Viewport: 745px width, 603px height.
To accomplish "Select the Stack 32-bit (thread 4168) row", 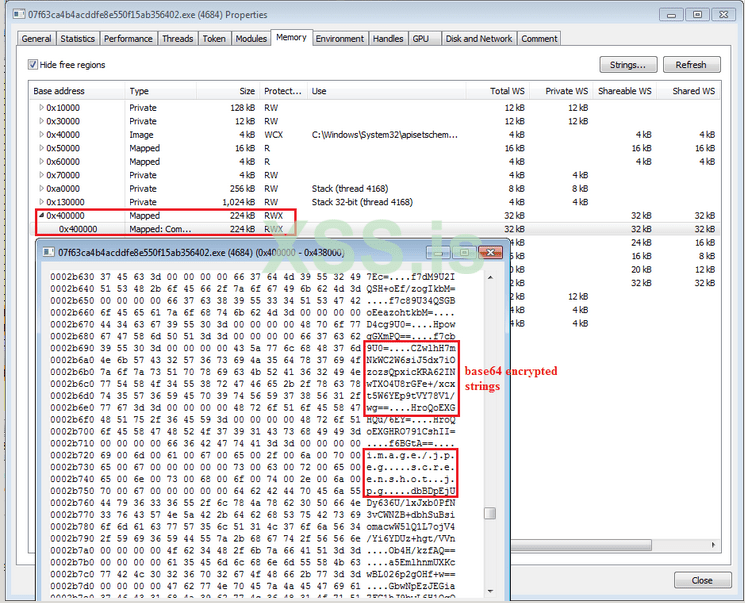I will (375, 202).
